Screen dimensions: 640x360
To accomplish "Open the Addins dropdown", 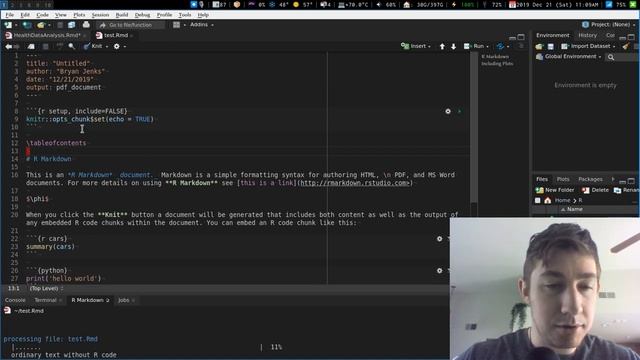I will click(201, 25).
